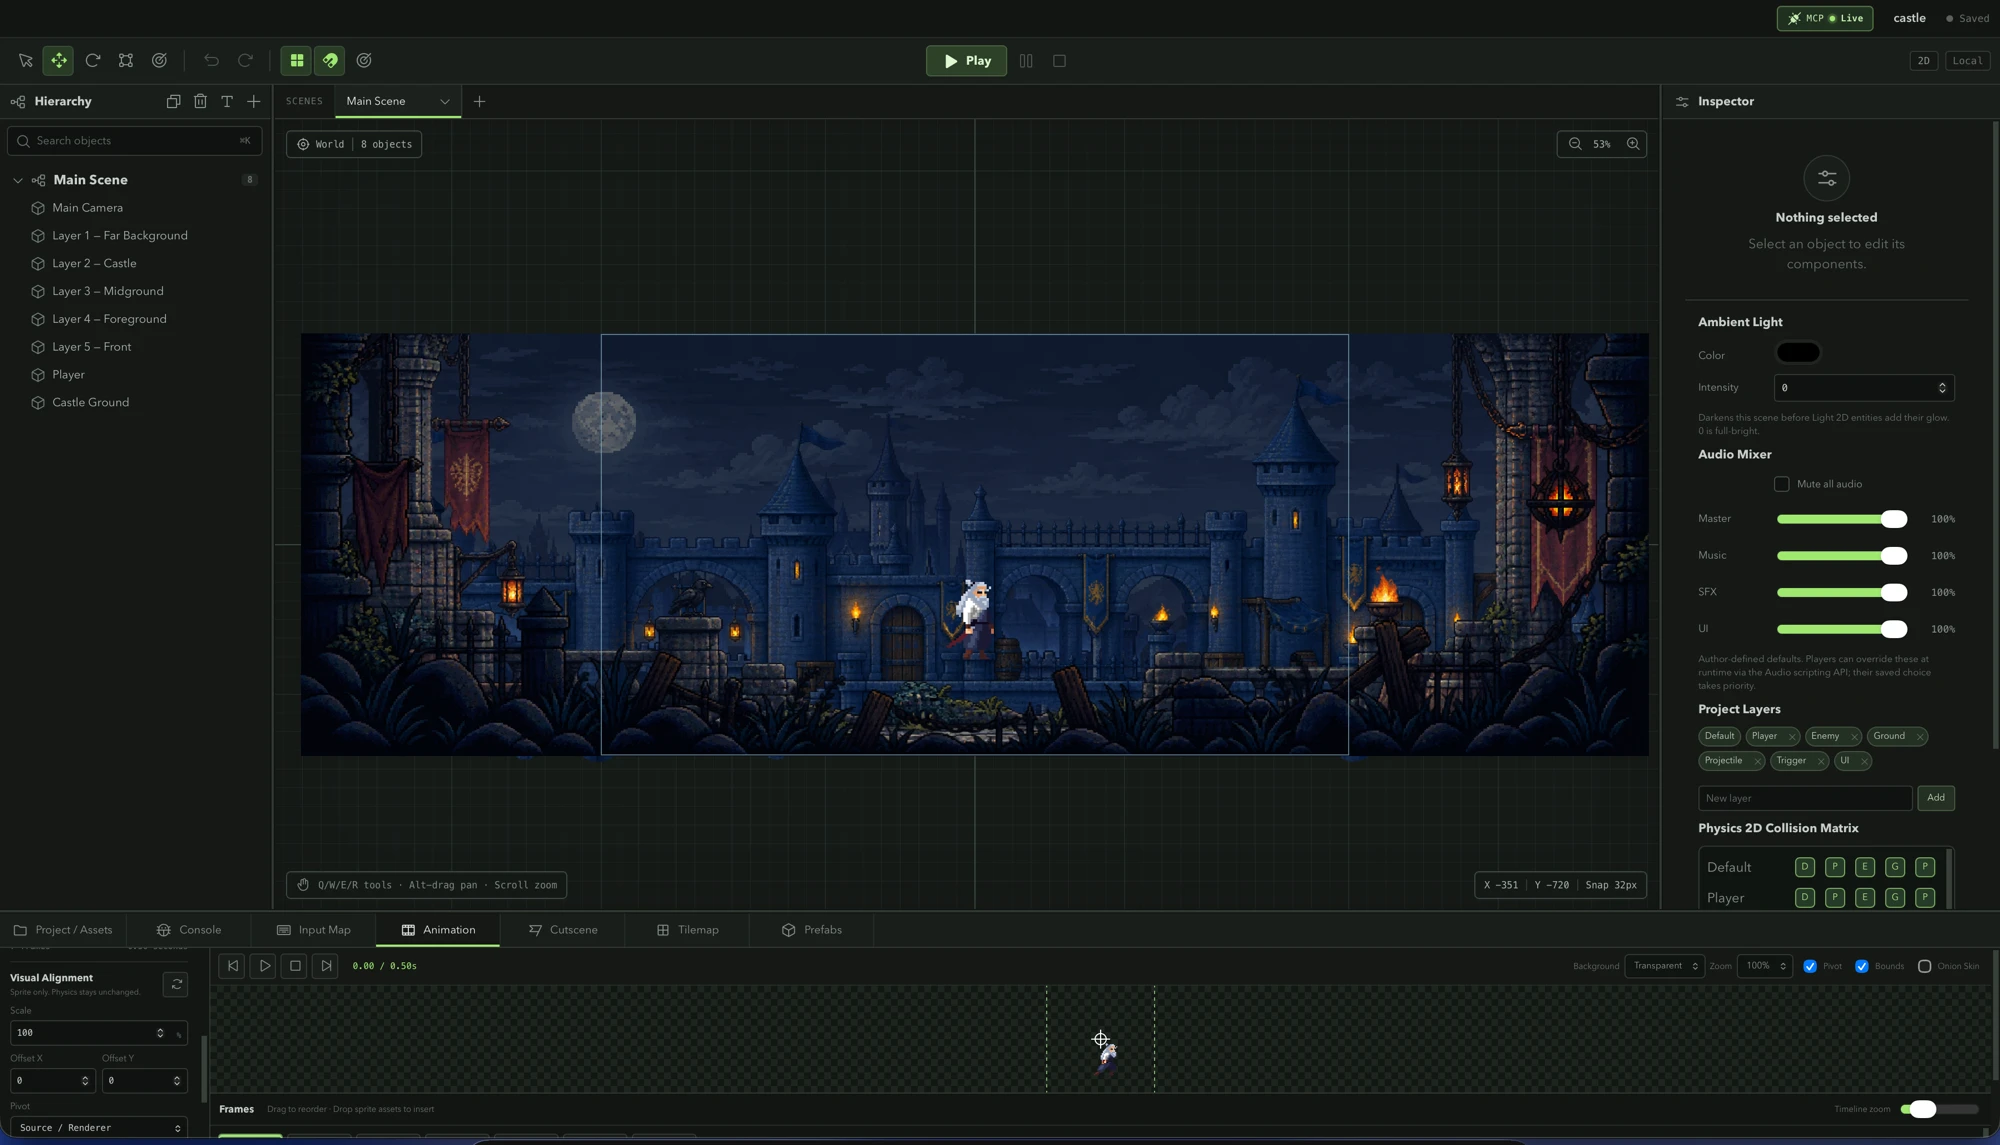This screenshot has width=2000, height=1145.
Task: Duplicate object icon in Hierarchy header
Action: tap(173, 101)
